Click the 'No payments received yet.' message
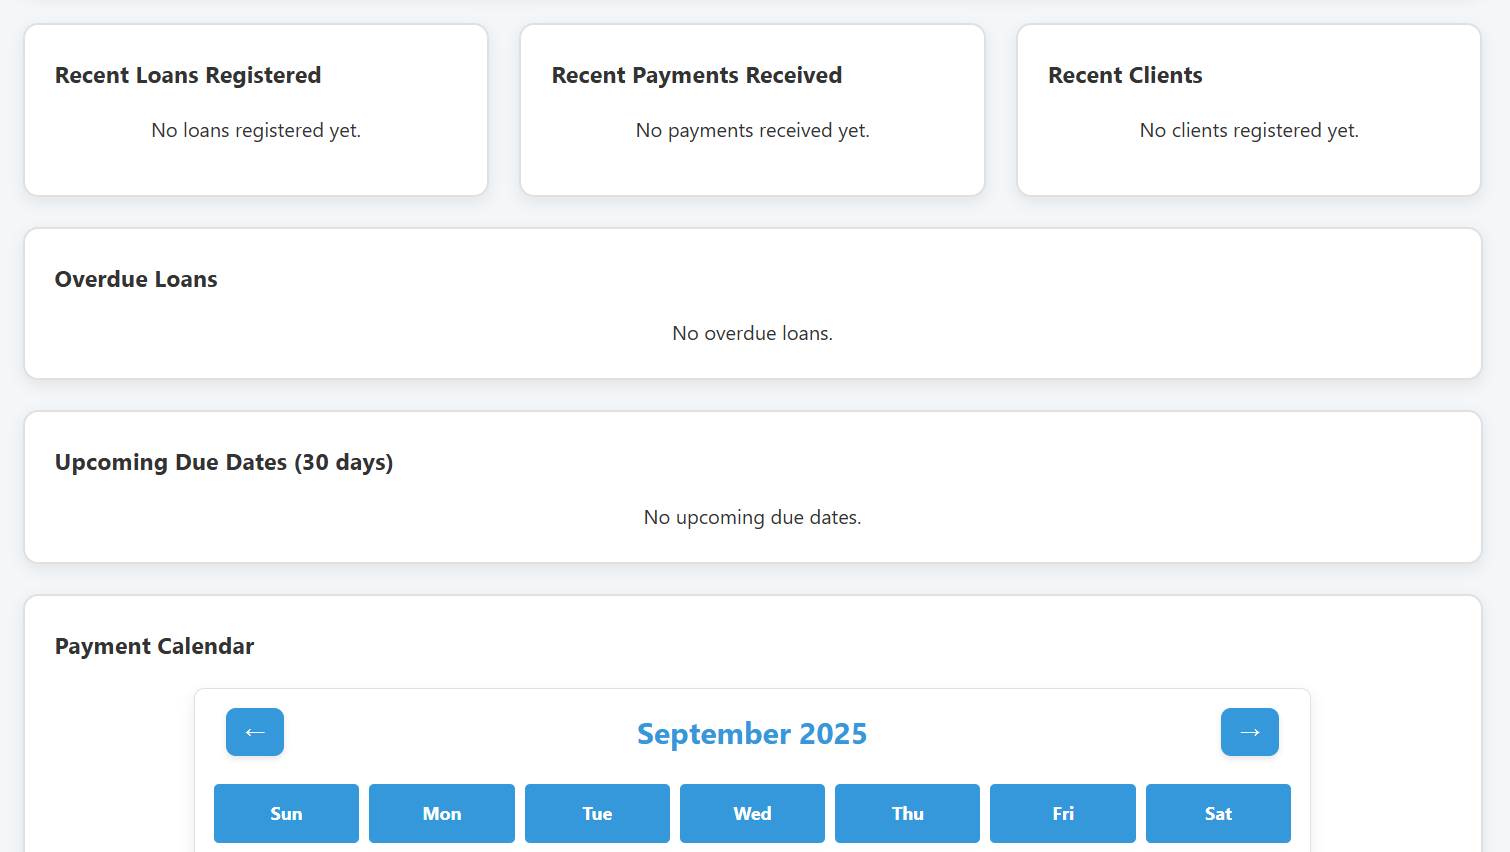Viewport: 1510px width, 852px height. point(753,130)
